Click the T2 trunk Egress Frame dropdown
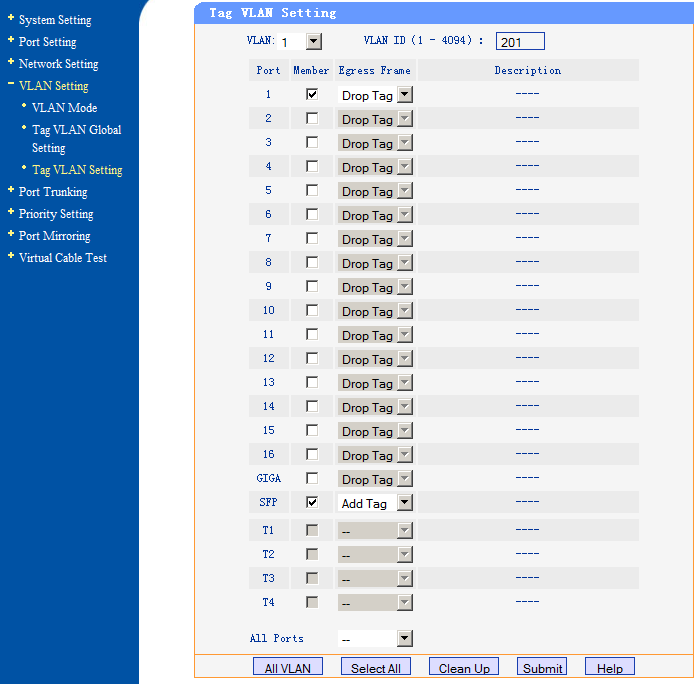The width and height of the screenshot is (698, 684). pos(375,554)
